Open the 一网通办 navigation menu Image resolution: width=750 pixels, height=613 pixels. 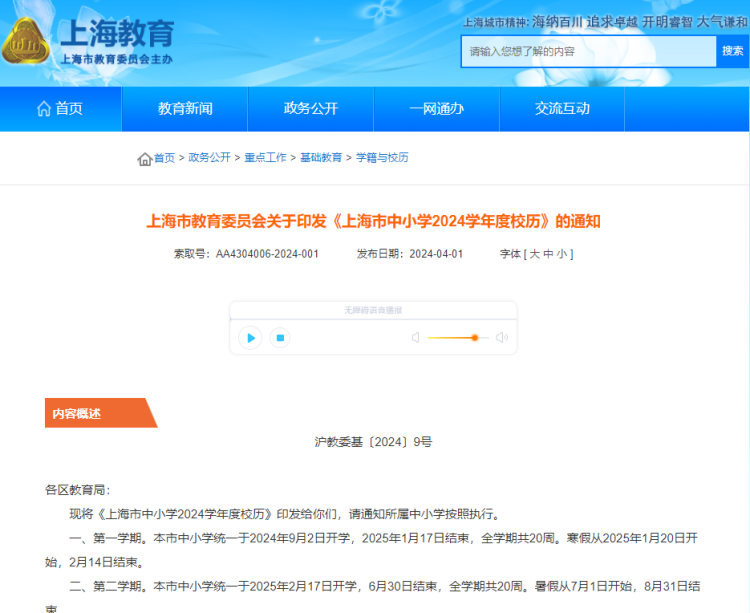pyautogui.click(x=436, y=109)
